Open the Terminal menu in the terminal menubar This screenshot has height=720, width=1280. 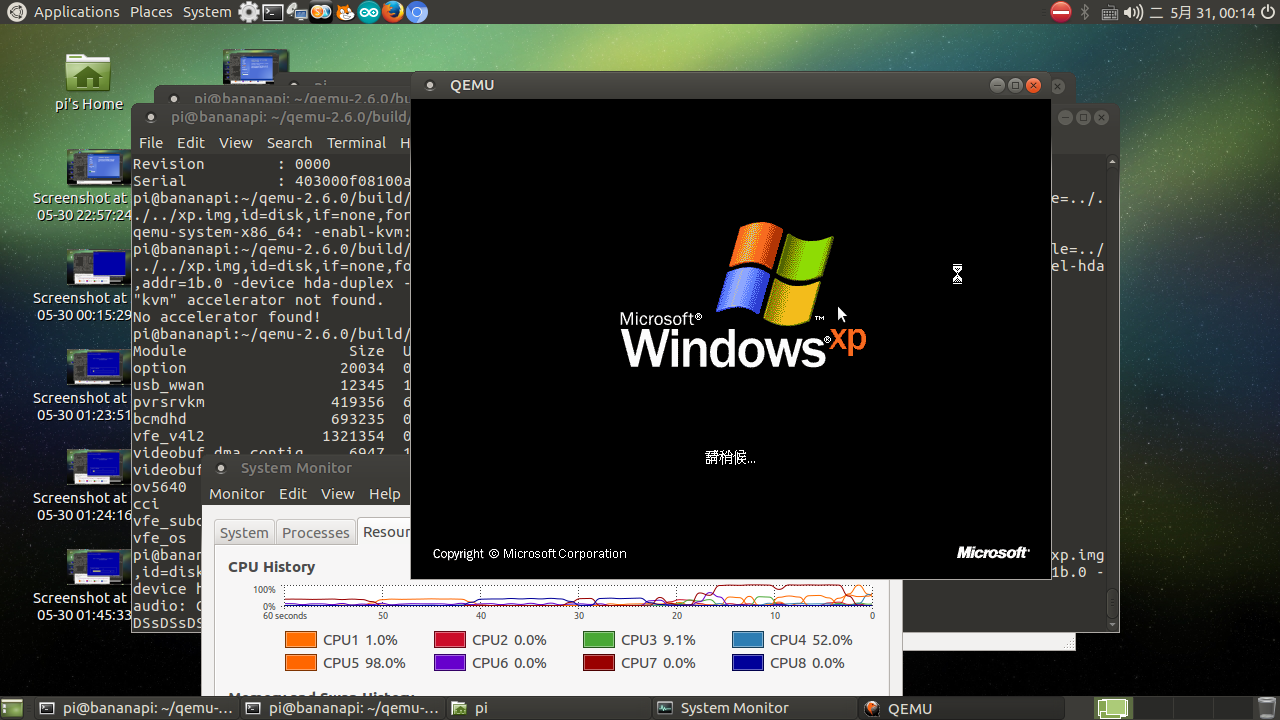(356, 143)
